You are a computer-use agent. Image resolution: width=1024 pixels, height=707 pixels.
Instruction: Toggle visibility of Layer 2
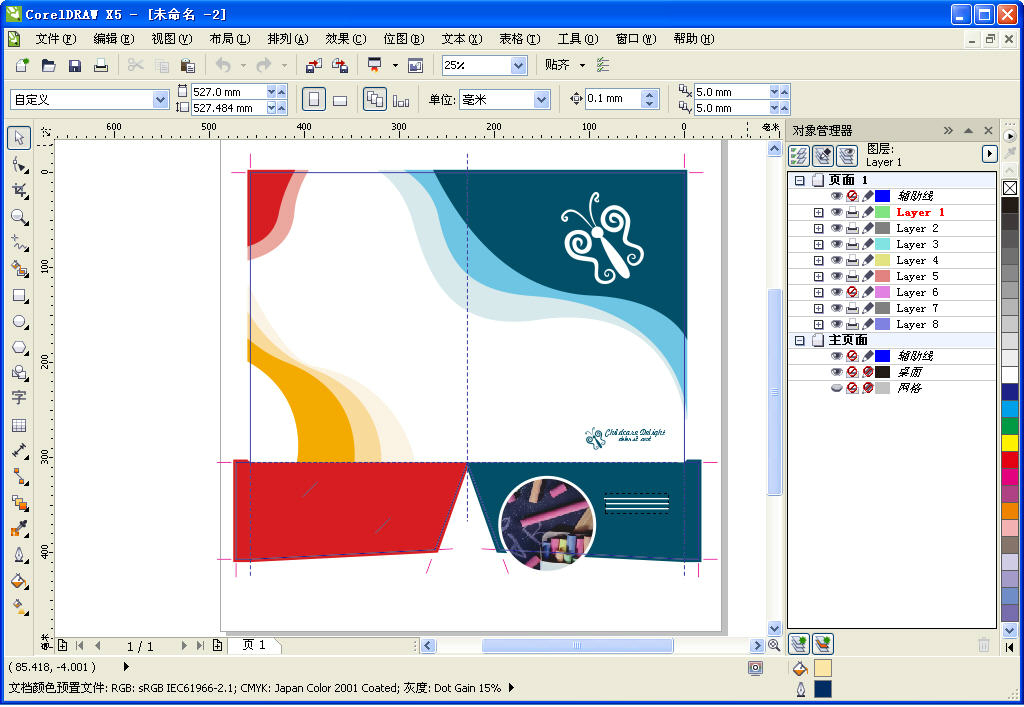point(838,228)
